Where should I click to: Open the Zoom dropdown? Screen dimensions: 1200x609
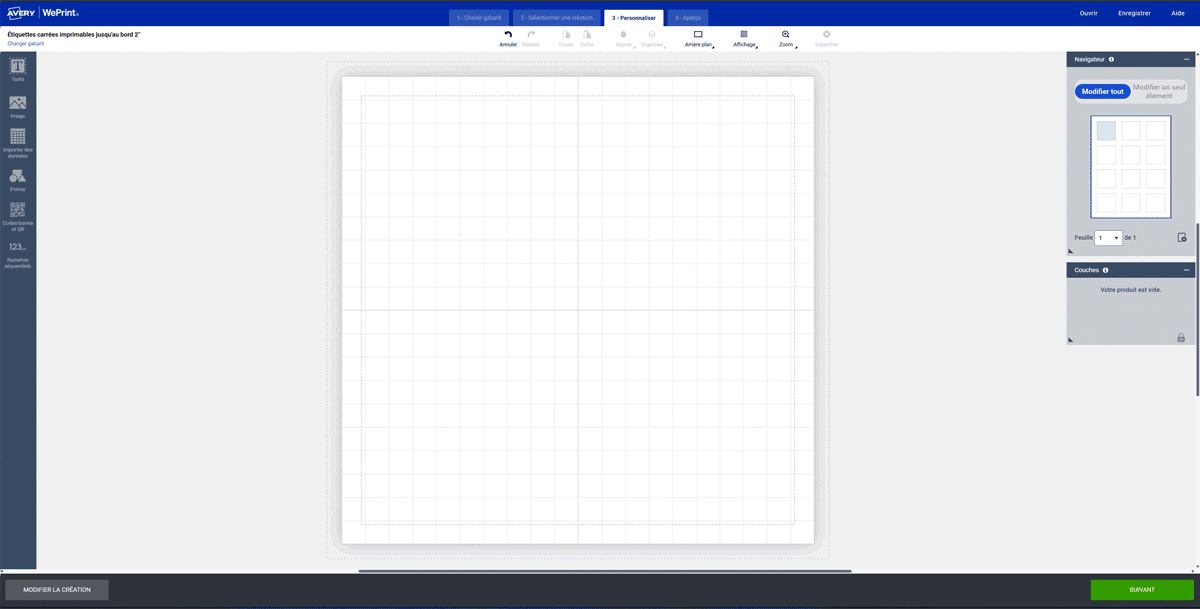[x=786, y=39]
